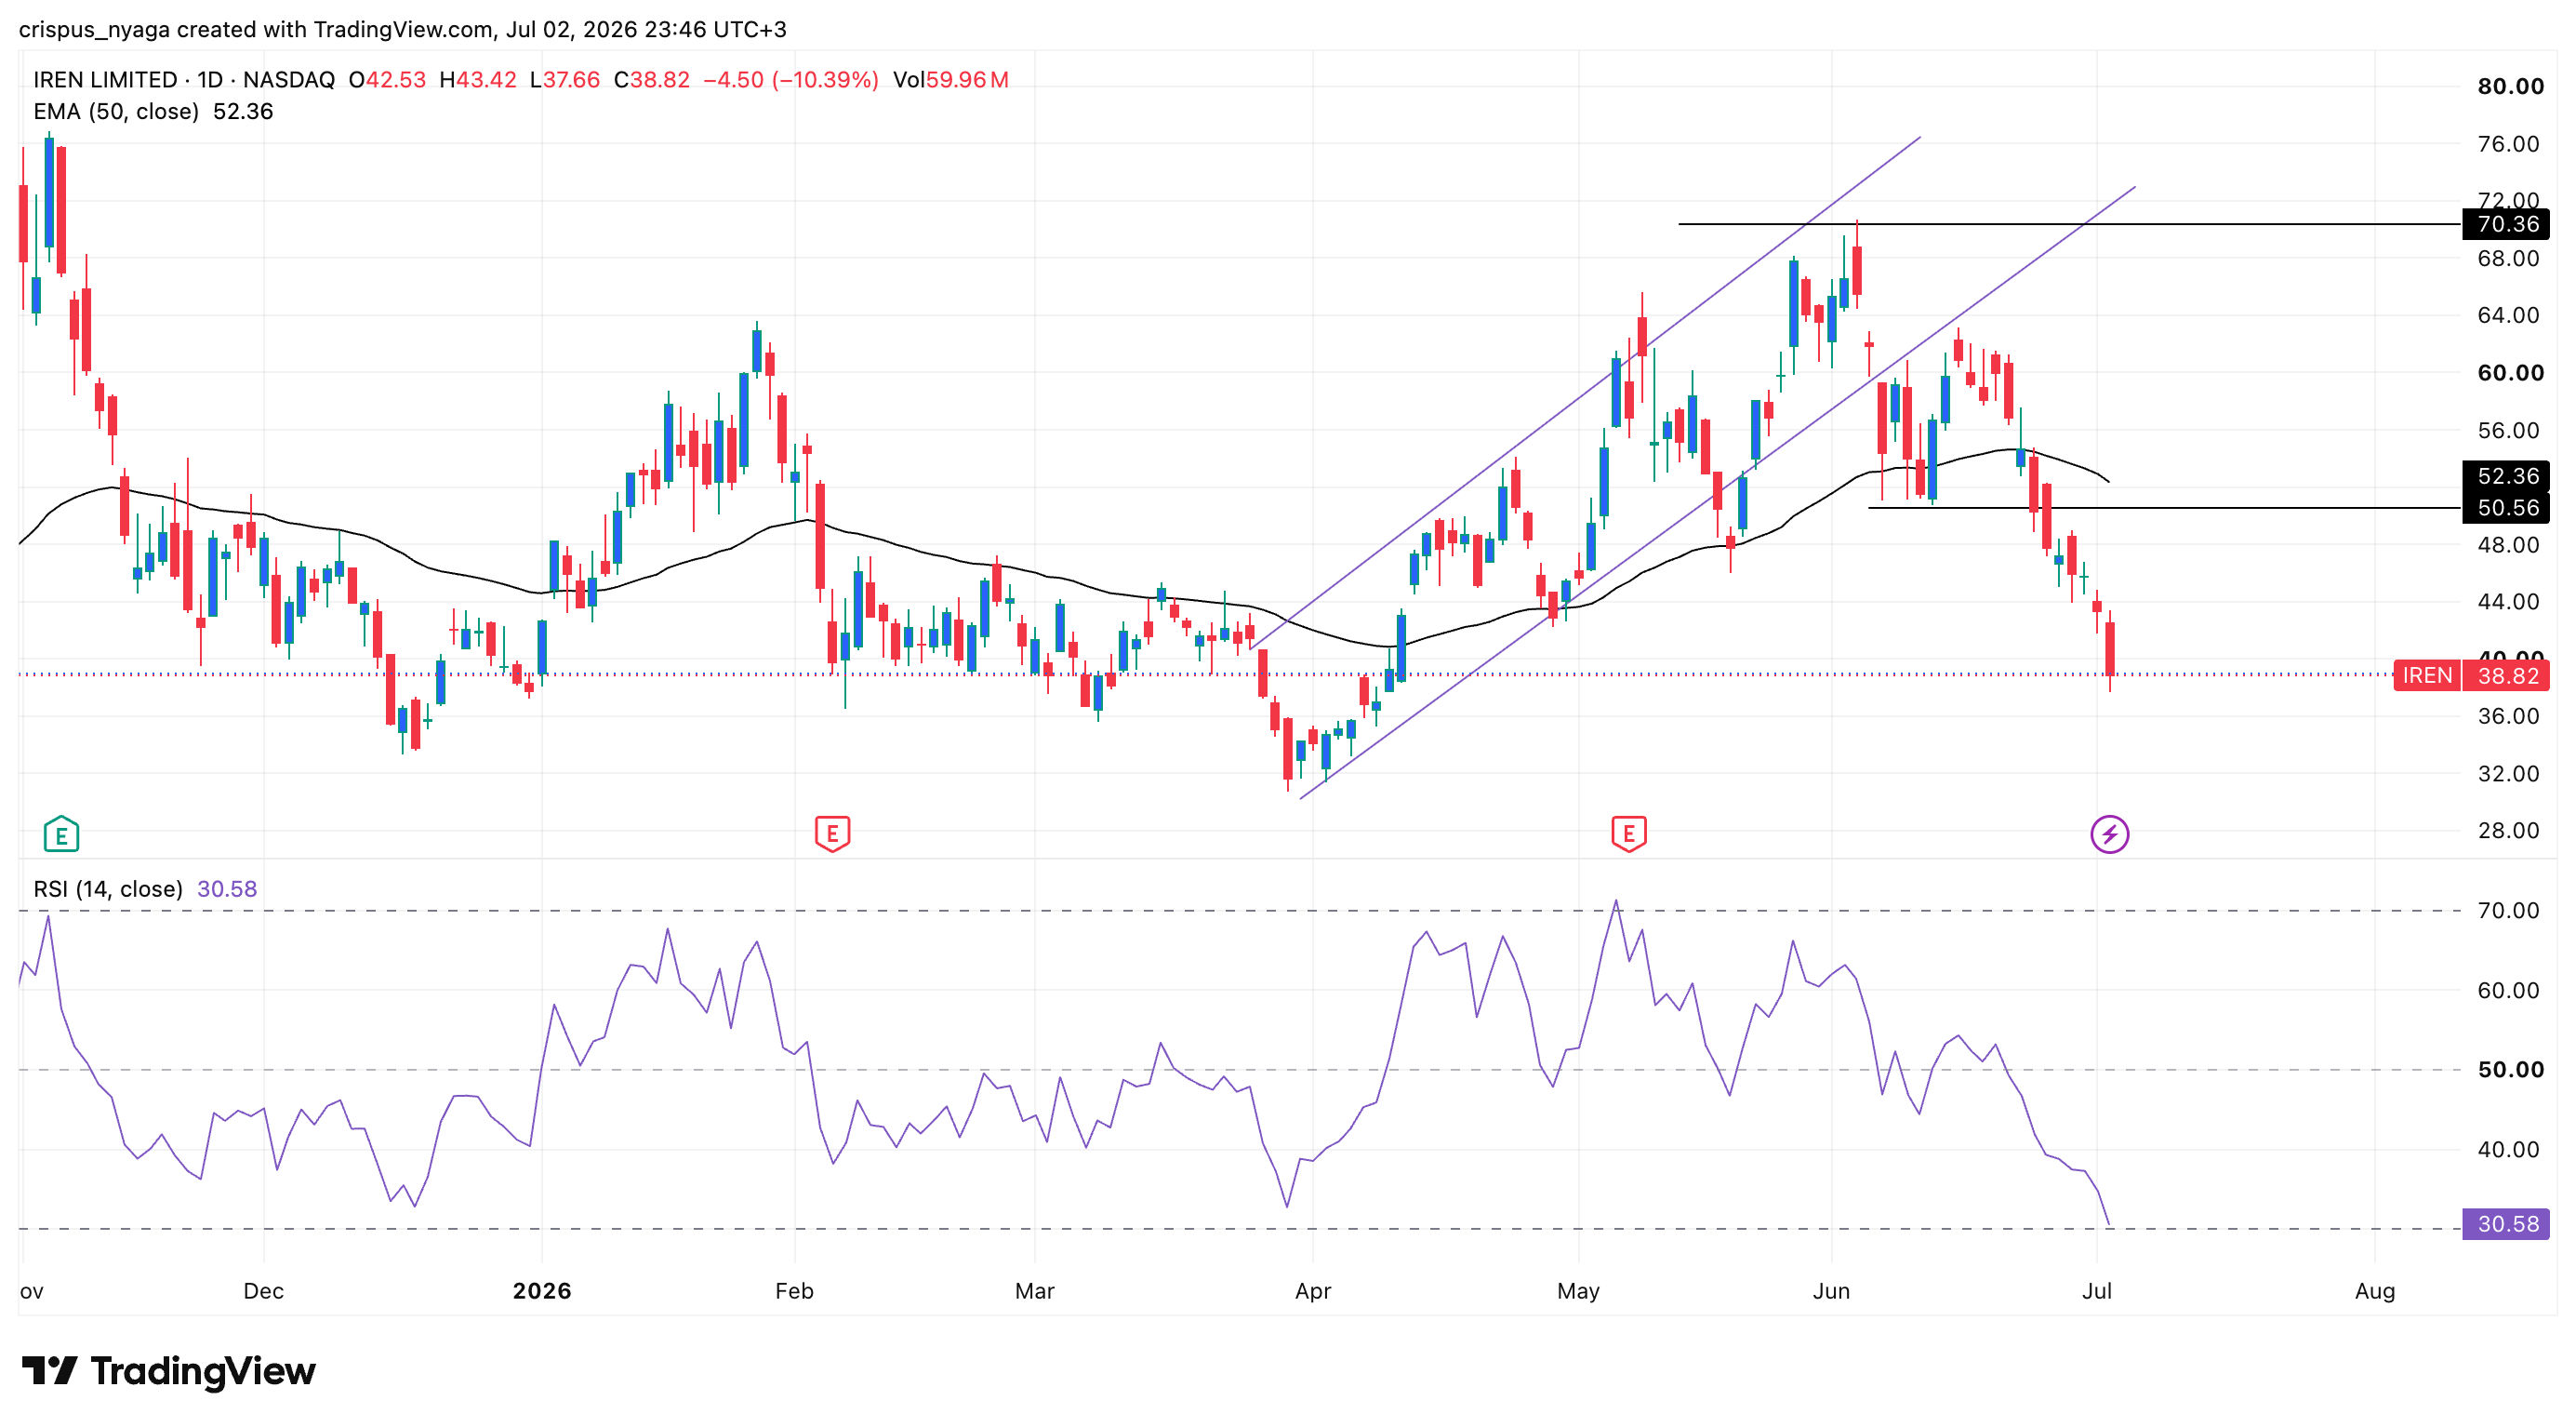The height and width of the screenshot is (1427, 2576).
Task: Select the 70.36 resistance price label
Action: [x=2506, y=224]
